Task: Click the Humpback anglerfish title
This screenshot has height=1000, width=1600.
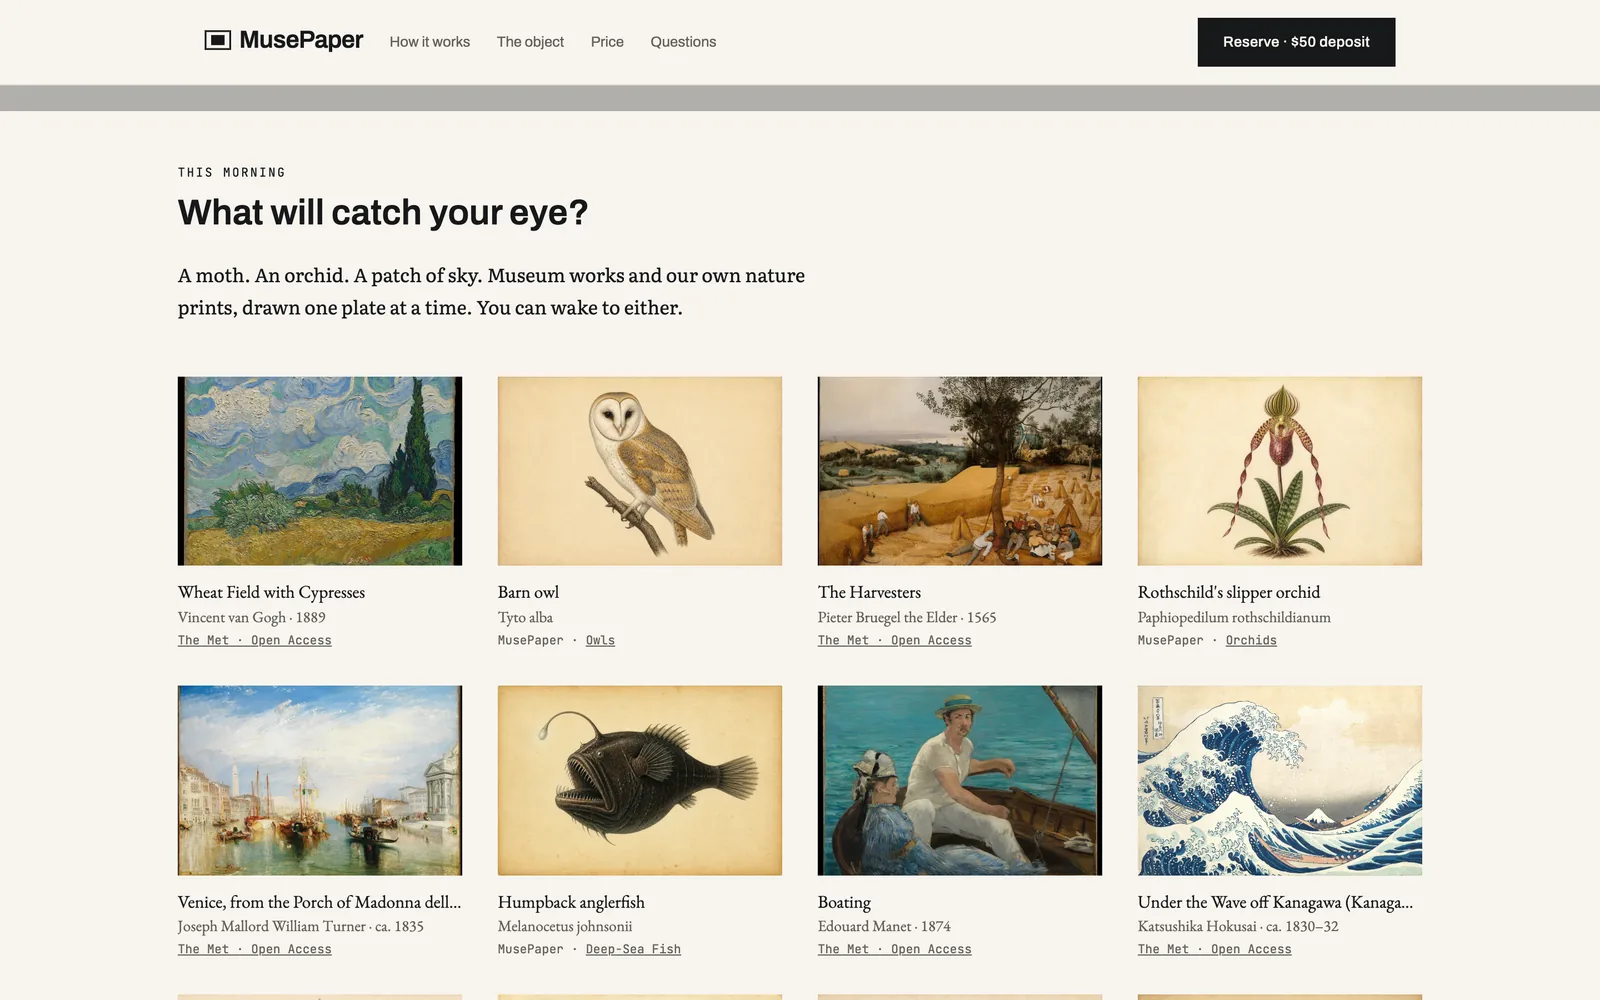Action: 571,902
